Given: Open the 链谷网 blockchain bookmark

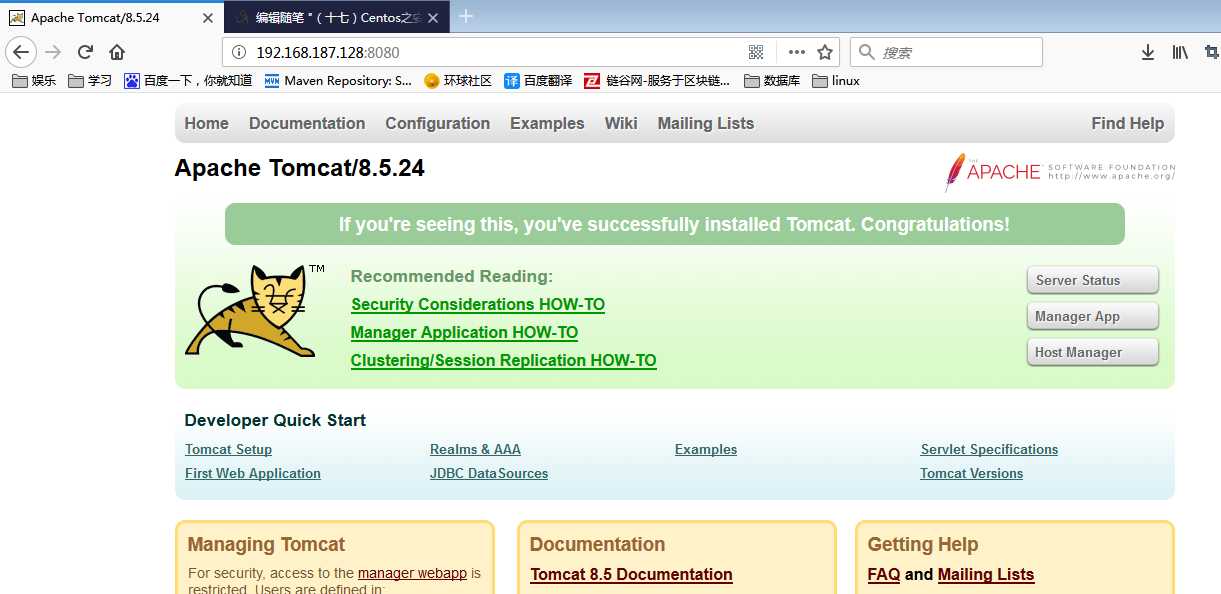Looking at the screenshot, I should tap(658, 81).
